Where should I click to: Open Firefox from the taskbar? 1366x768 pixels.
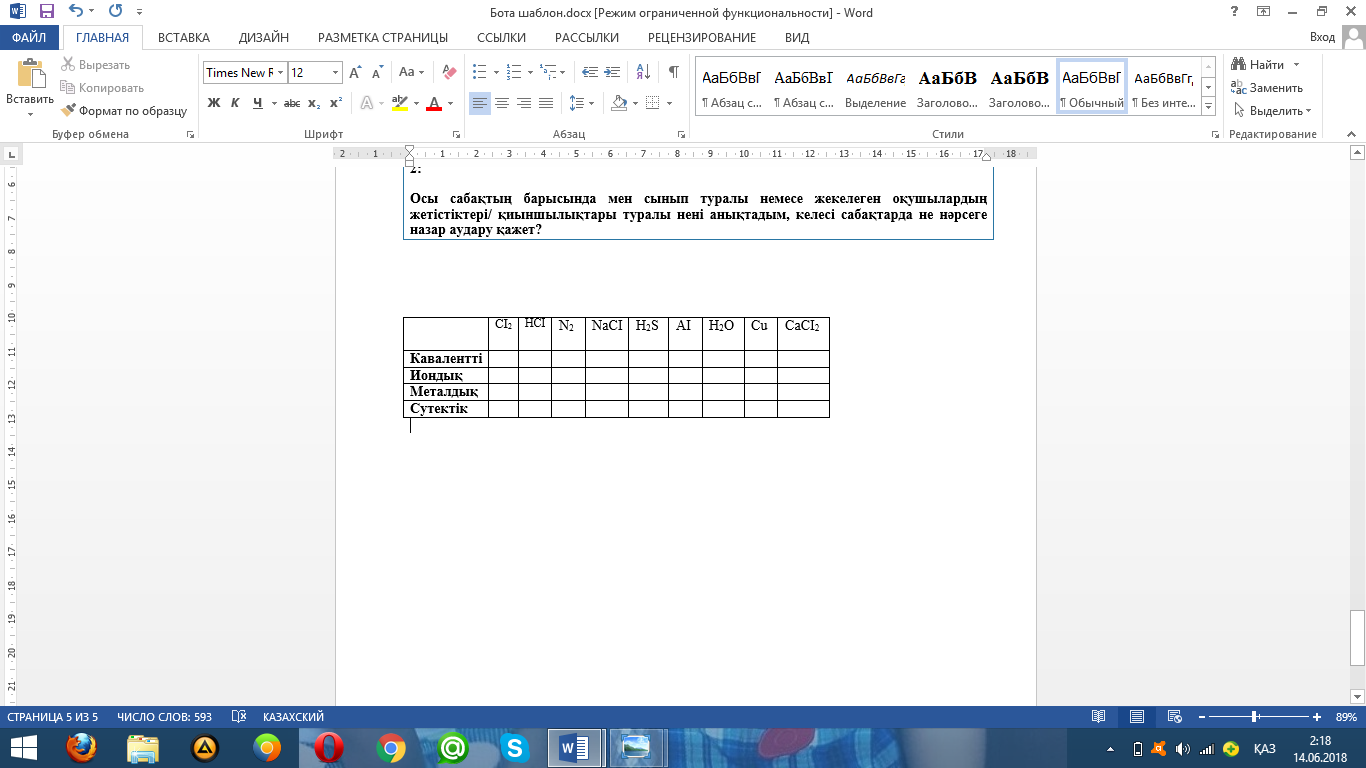click(83, 747)
